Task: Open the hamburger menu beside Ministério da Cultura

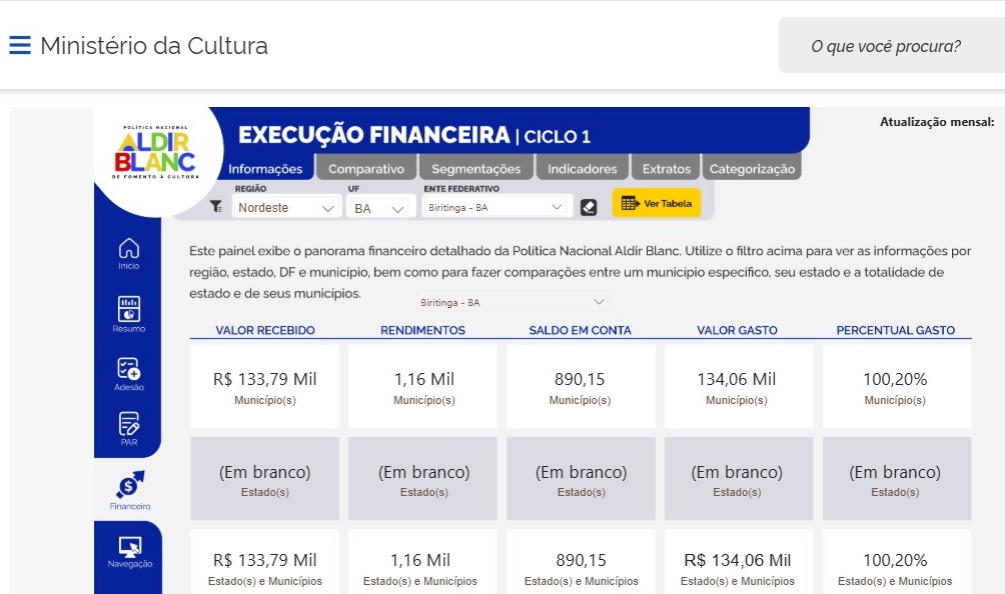Action: [x=20, y=46]
